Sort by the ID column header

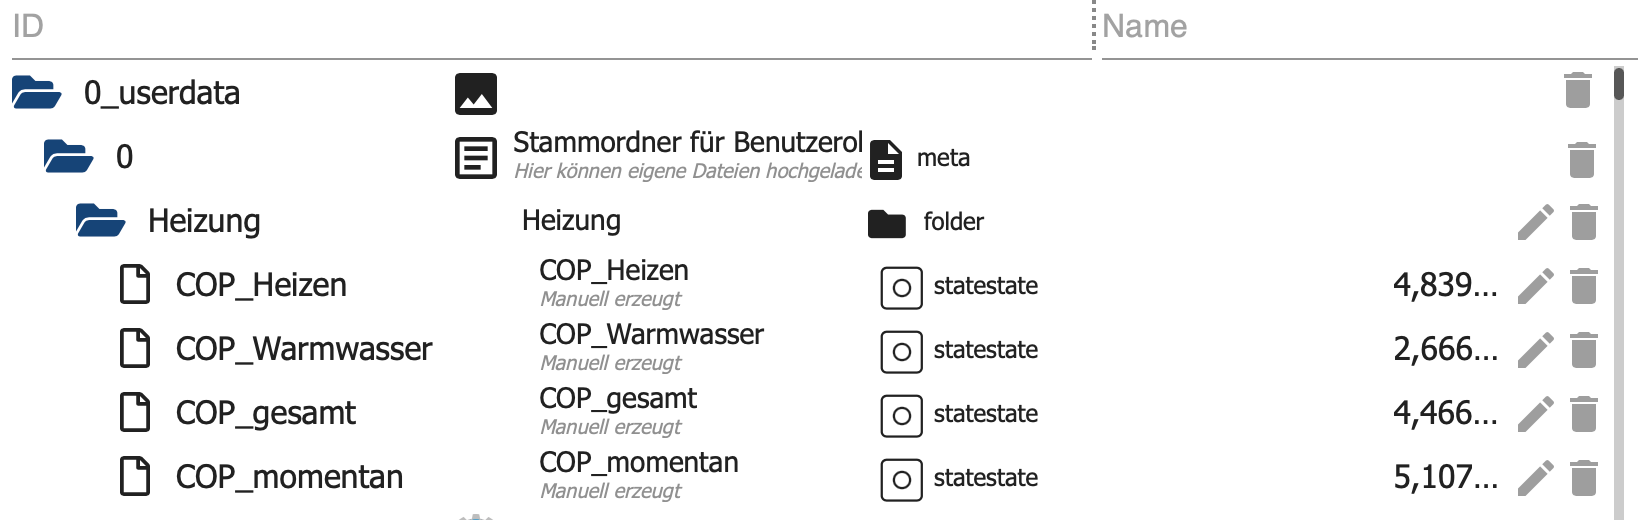pos(28,26)
